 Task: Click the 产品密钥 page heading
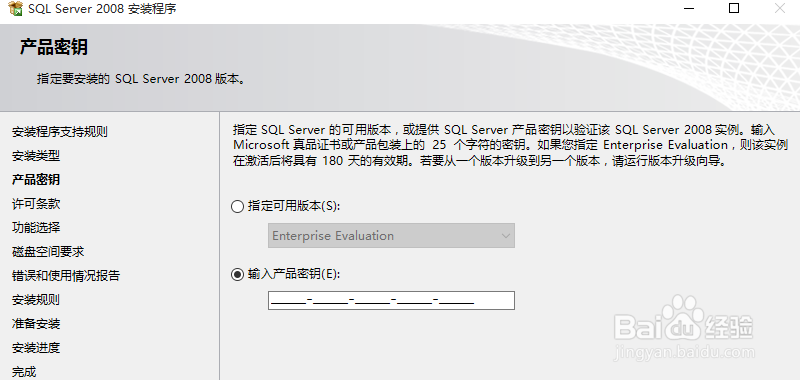click(x=54, y=47)
